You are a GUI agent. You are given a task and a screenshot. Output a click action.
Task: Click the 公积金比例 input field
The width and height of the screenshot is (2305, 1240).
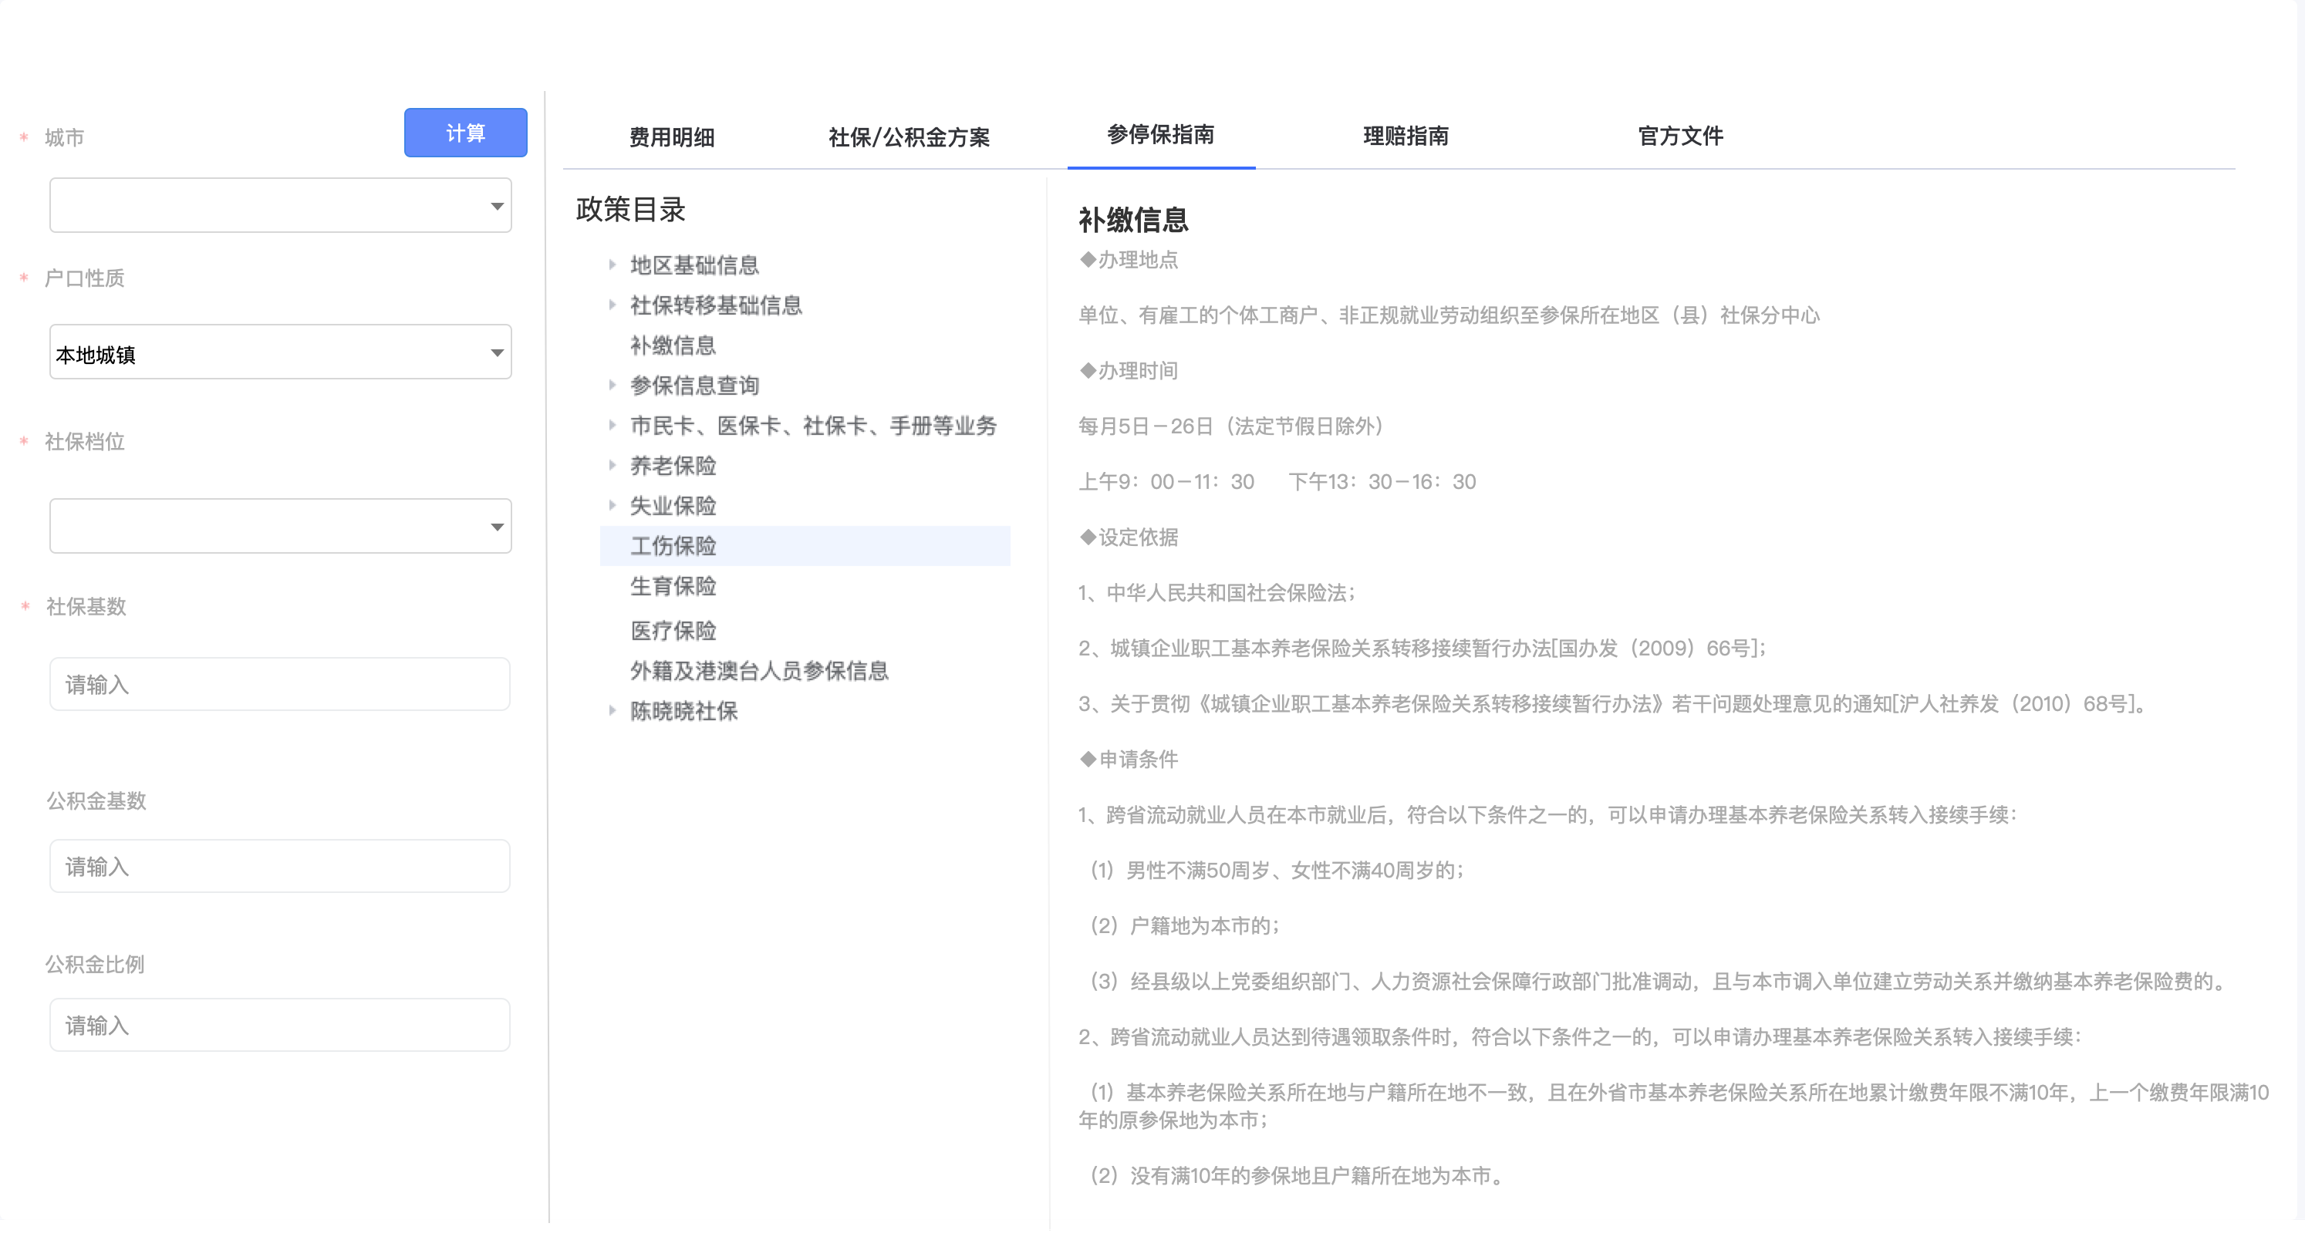(x=280, y=1026)
